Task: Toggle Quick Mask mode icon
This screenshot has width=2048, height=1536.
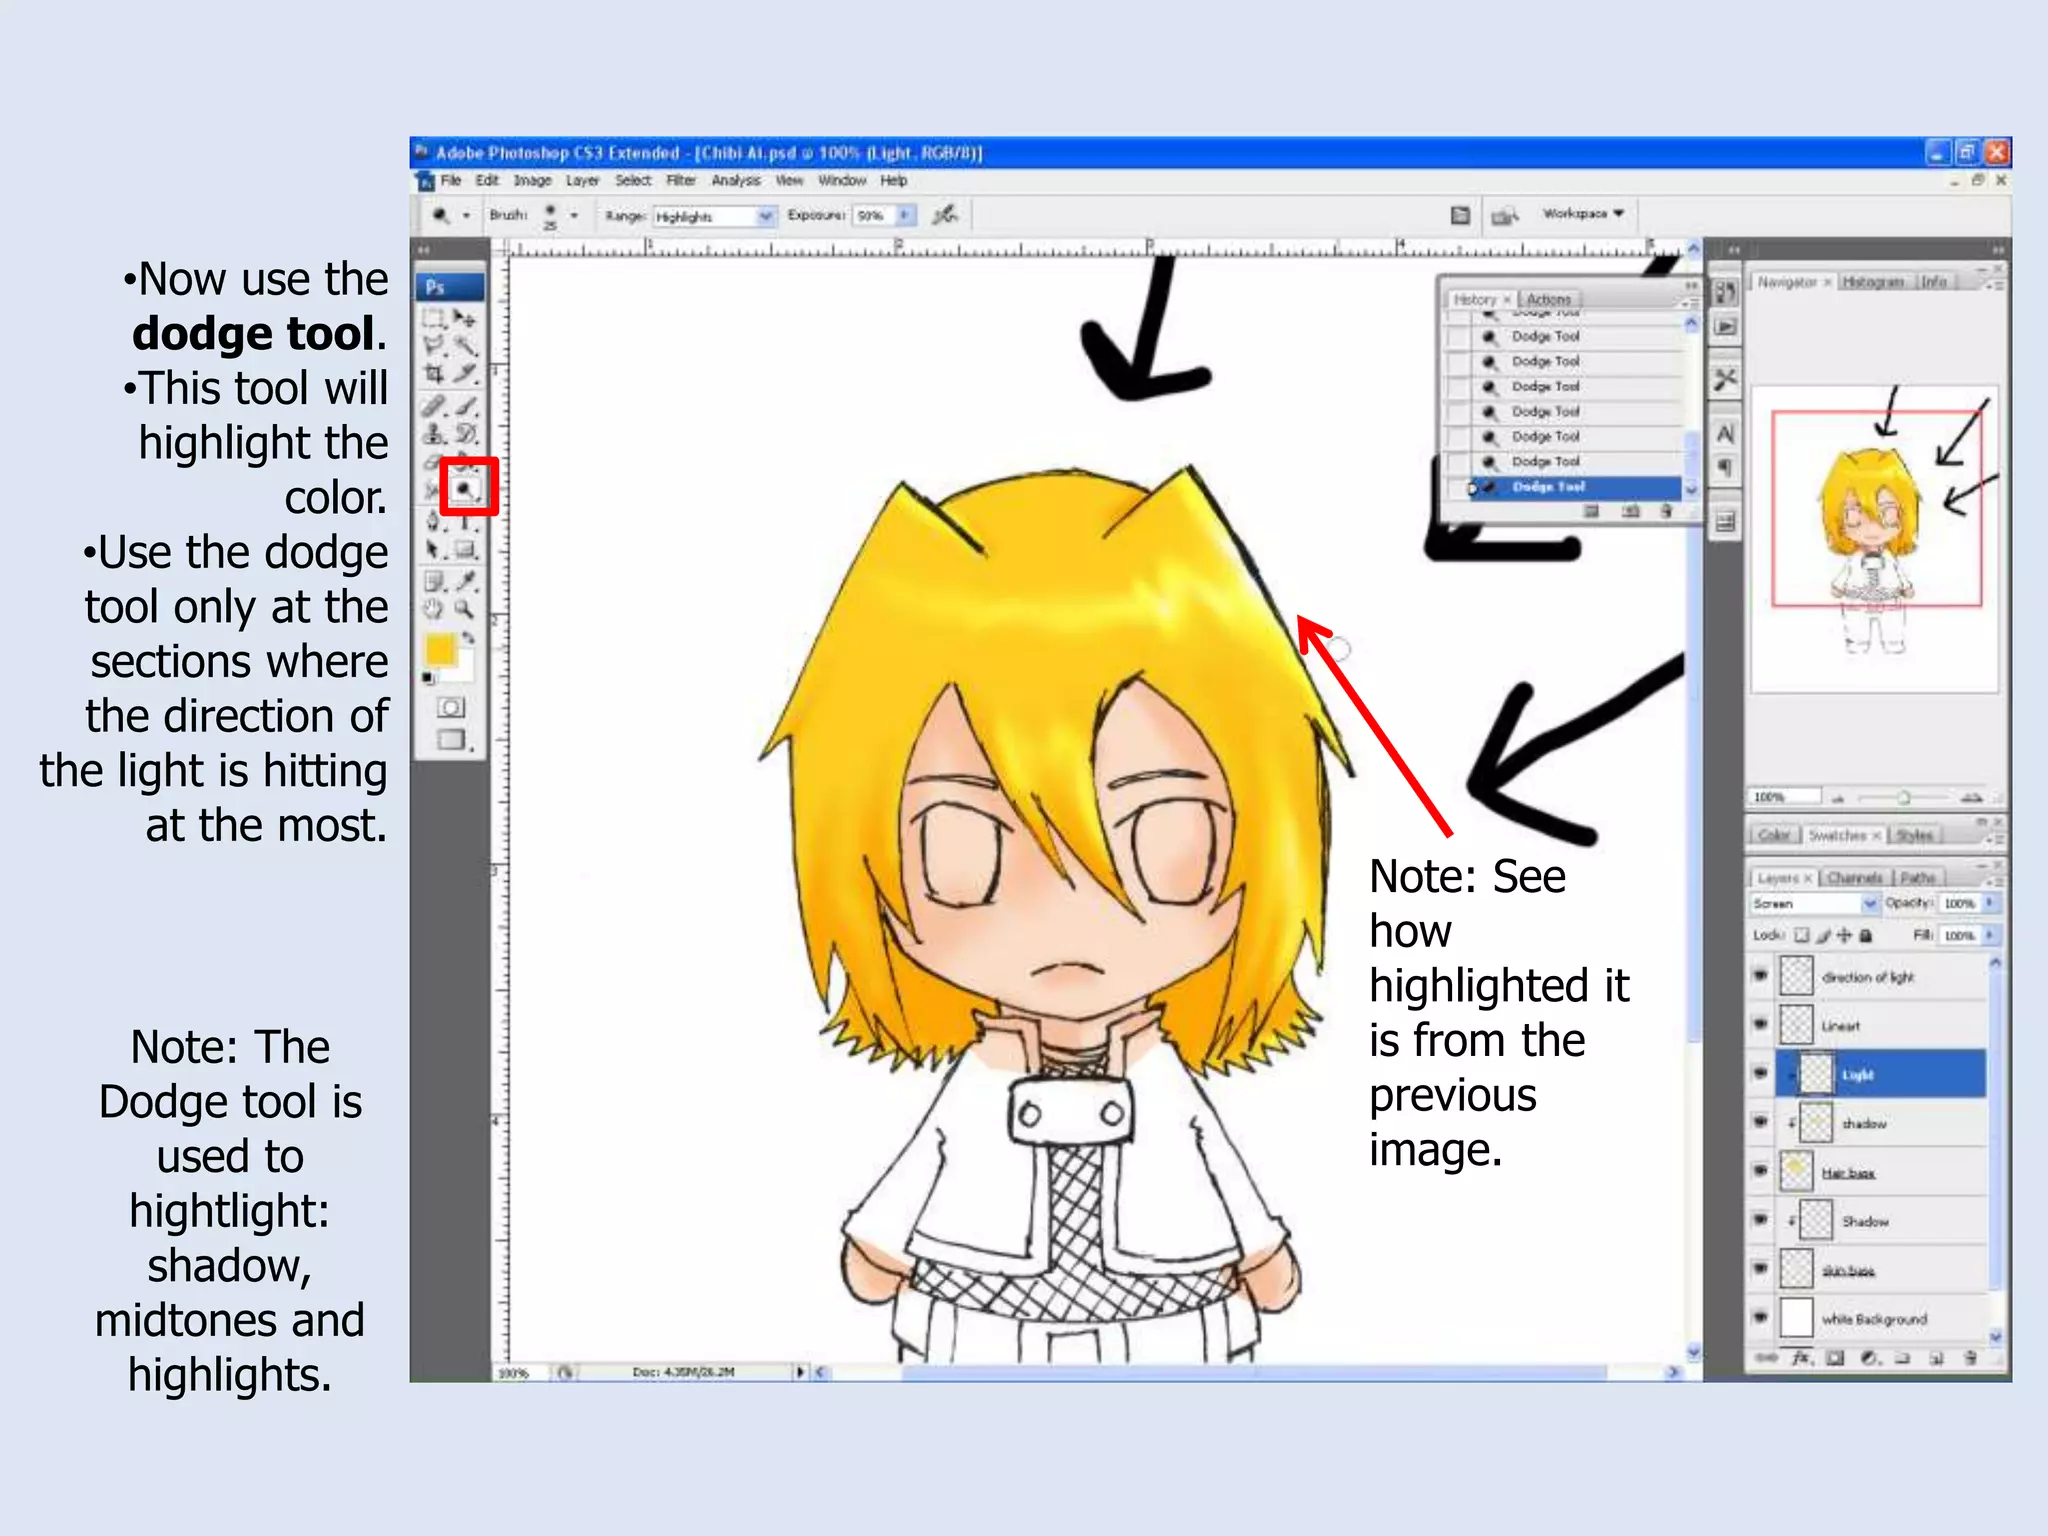Action: pos(451,708)
